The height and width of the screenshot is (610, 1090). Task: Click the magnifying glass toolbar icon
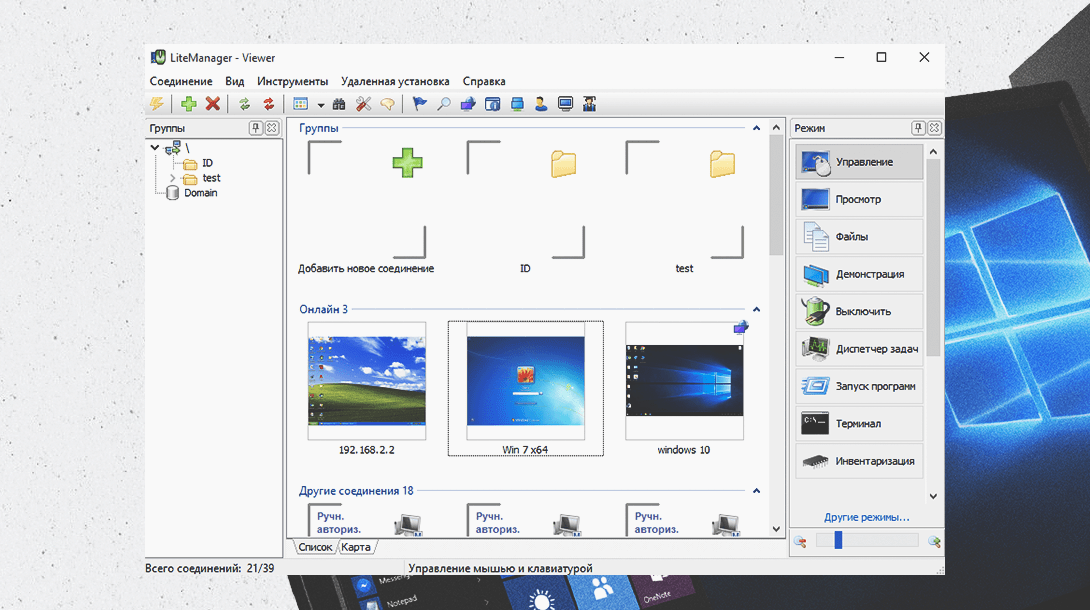pyautogui.click(x=443, y=104)
